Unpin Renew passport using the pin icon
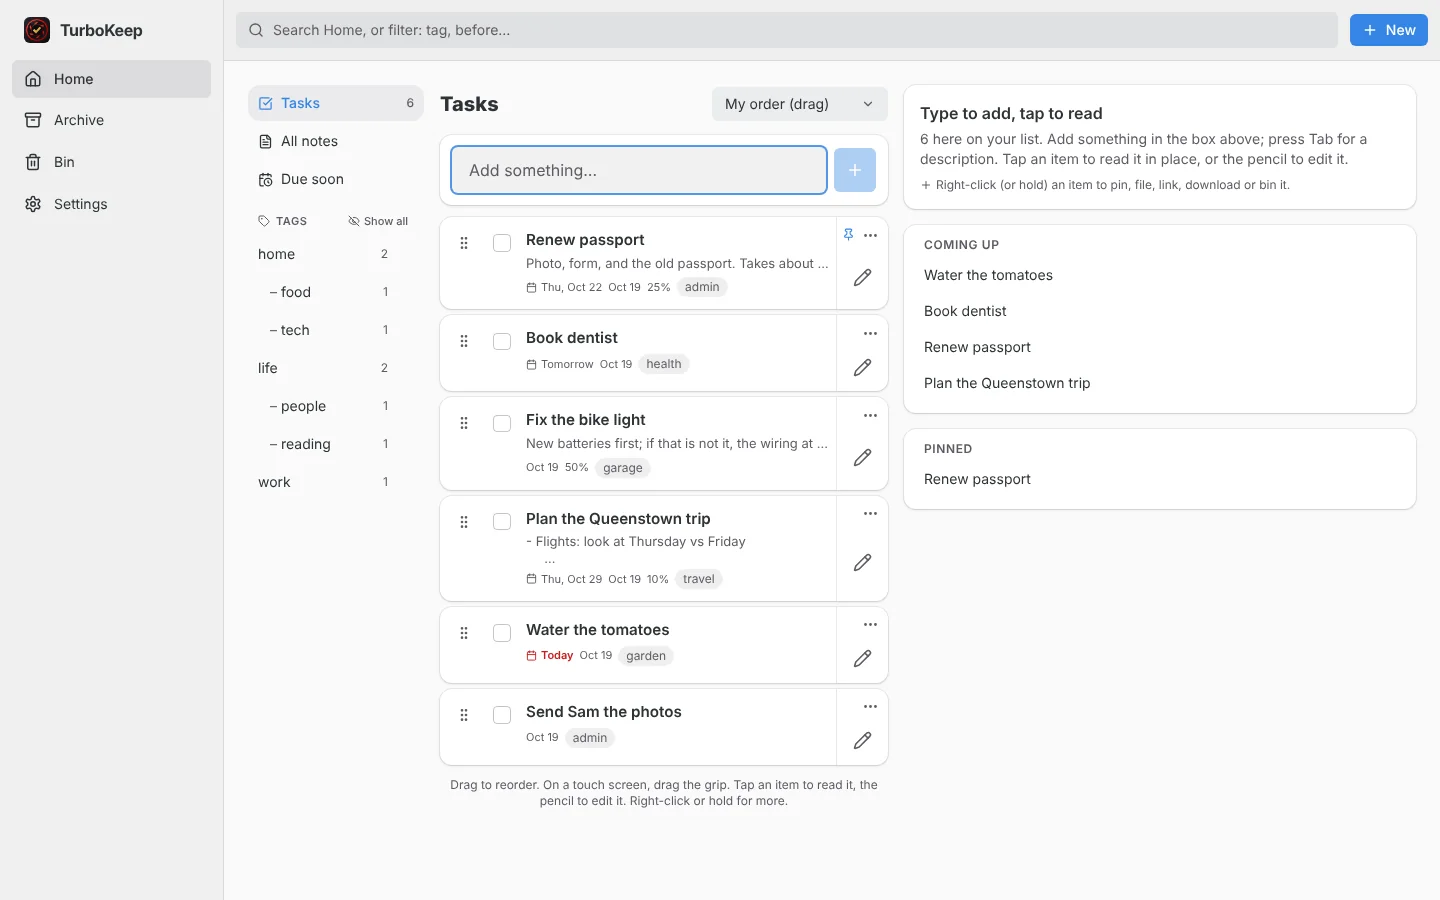1440x900 pixels. 848,235
